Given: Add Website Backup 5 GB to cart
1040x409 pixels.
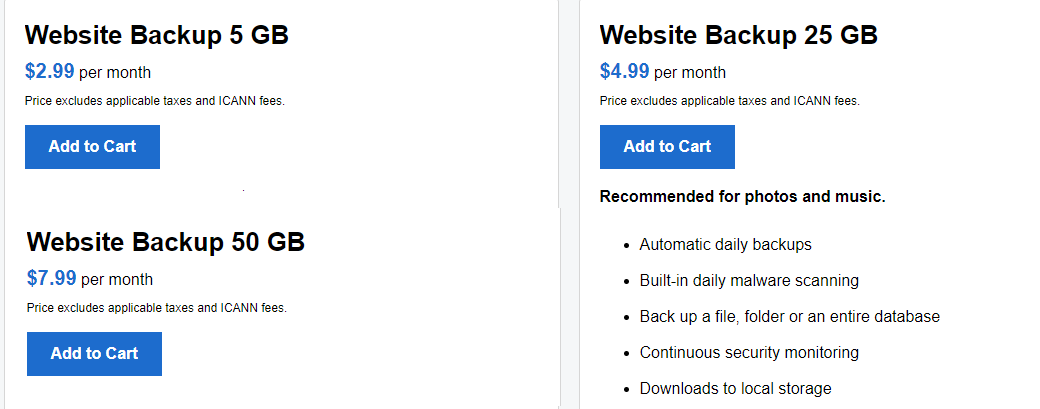Looking at the screenshot, I should tap(92, 146).
